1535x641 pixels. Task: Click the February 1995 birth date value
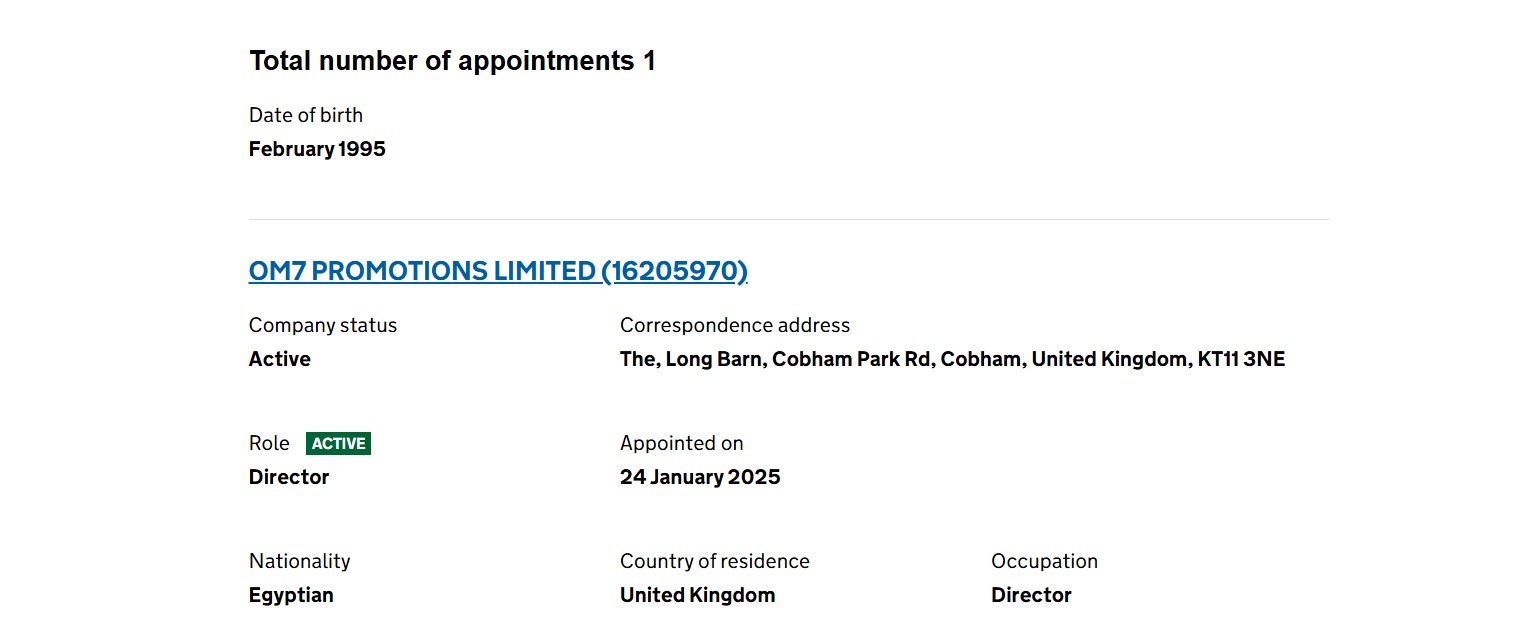click(x=317, y=149)
